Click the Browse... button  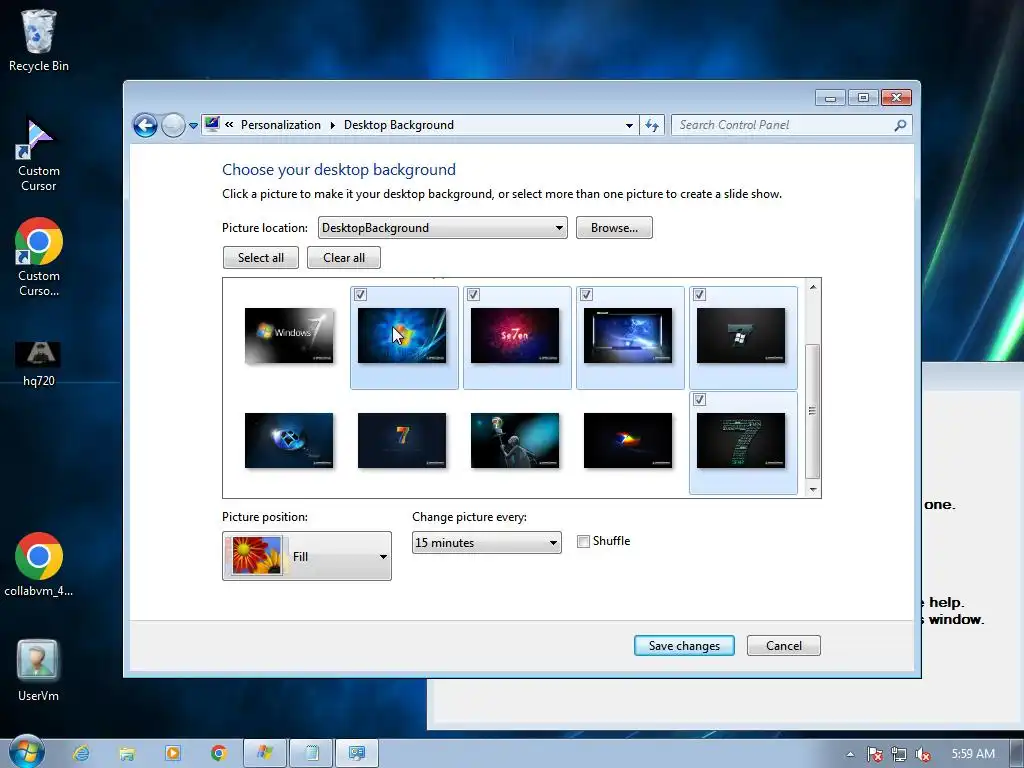click(614, 228)
